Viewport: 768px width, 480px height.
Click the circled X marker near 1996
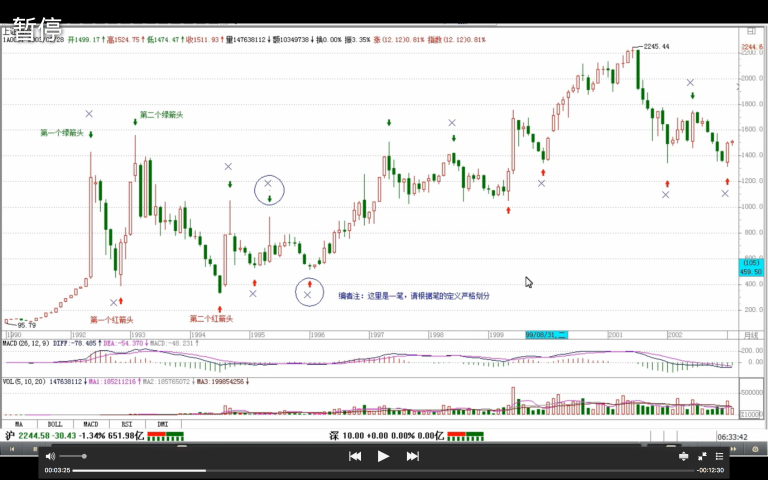click(x=308, y=294)
